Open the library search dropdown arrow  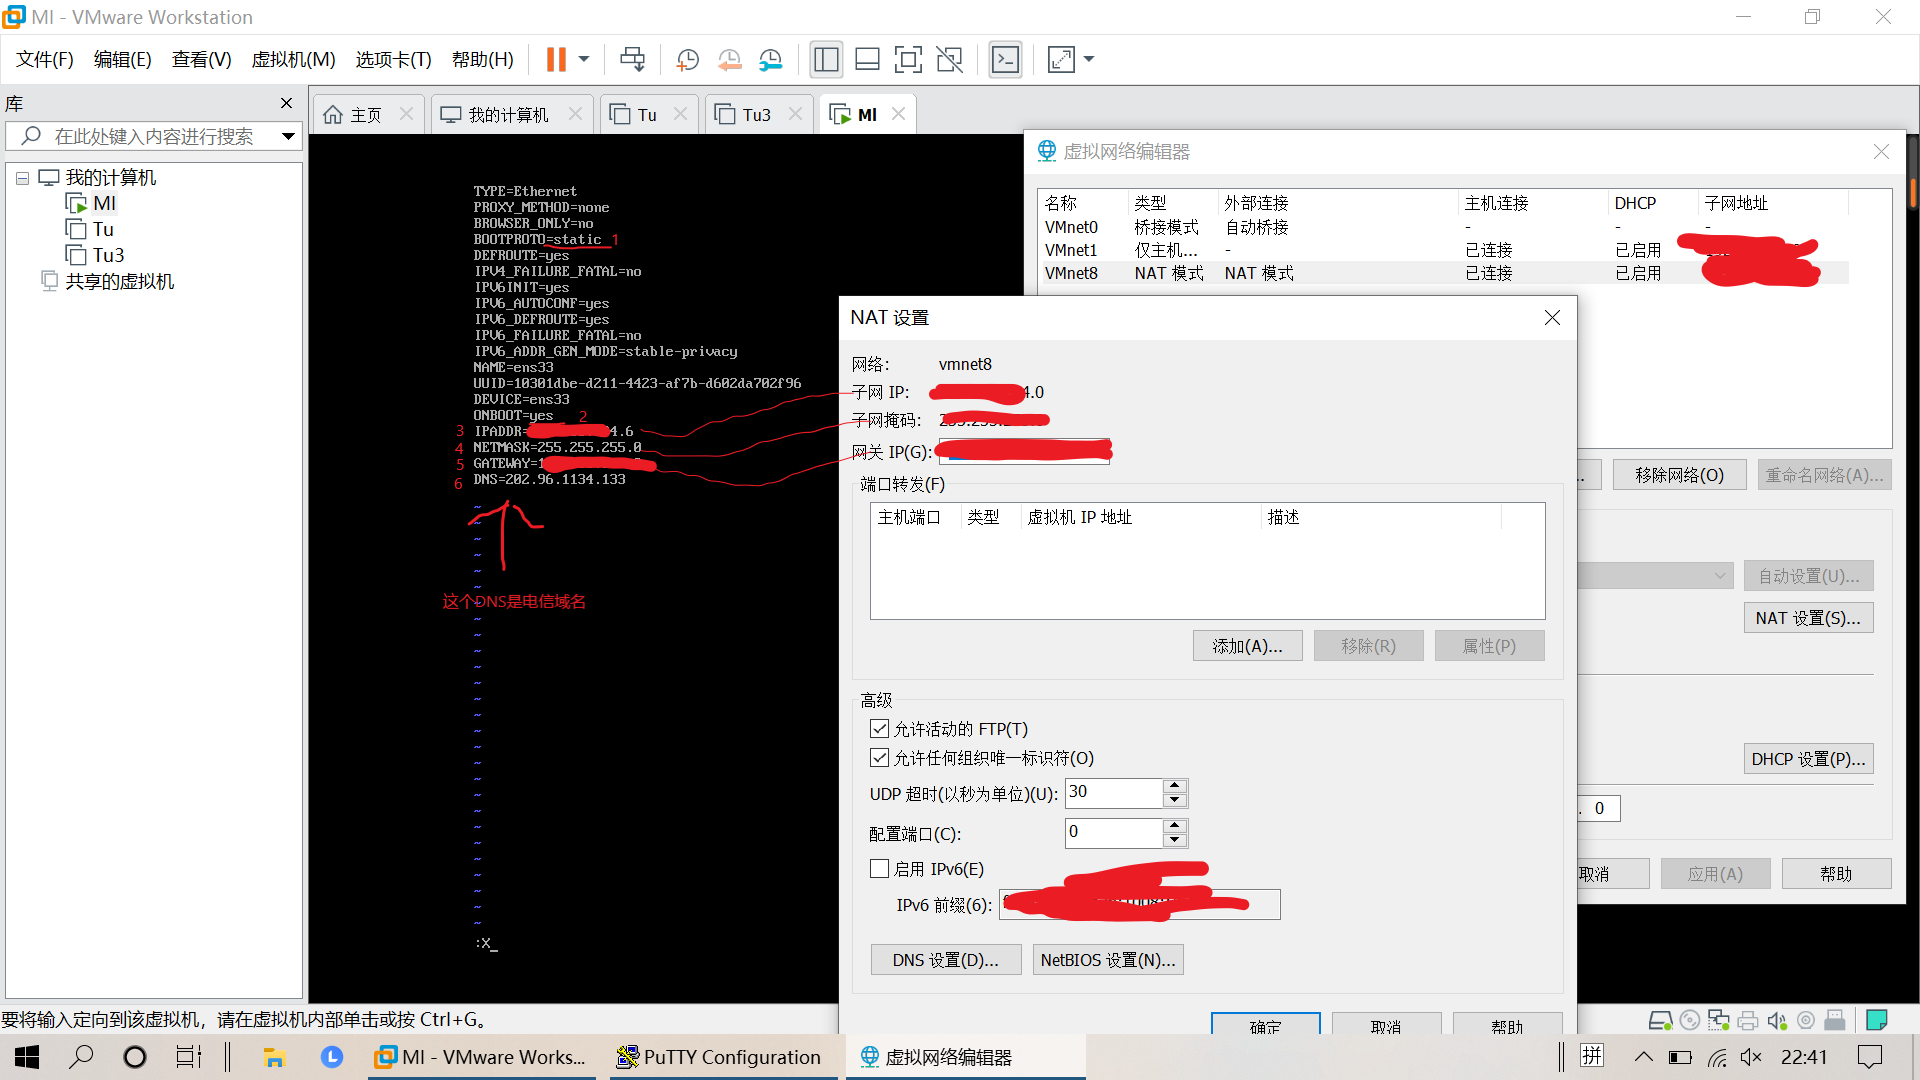point(288,136)
